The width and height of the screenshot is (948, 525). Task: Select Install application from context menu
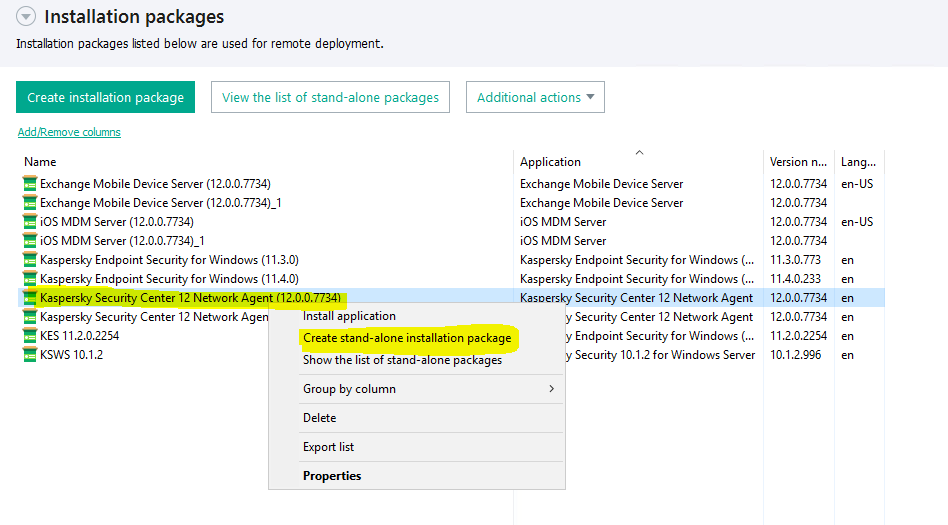[x=349, y=316]
